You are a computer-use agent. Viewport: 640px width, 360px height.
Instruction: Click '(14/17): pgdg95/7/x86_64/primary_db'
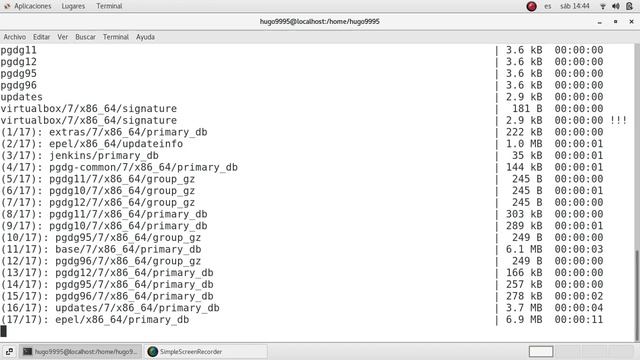point(107,284)
